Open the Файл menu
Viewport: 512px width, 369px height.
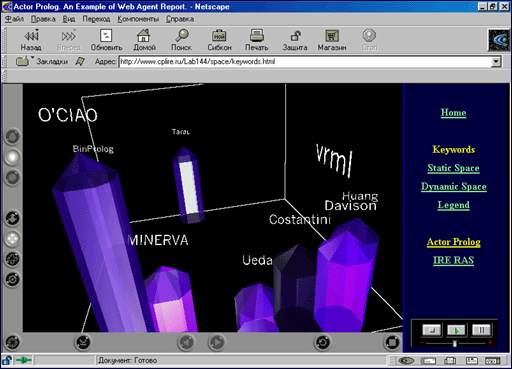click(15, 19)
